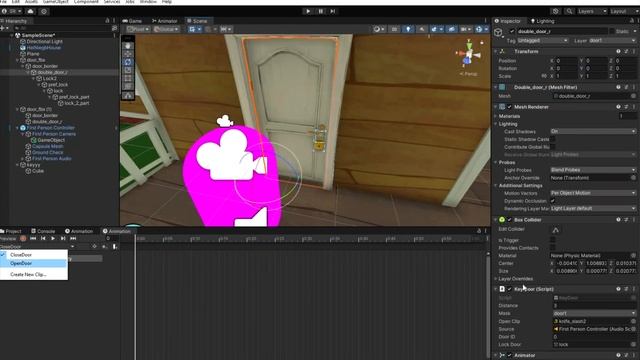Select the Scale tool in the scene
Image resolution: width=640 pixels, height=360 pixels.
128,70
